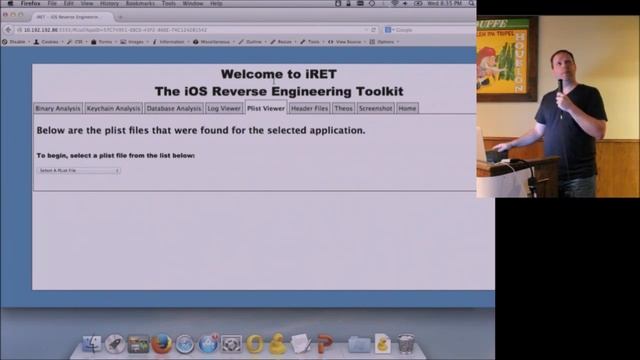Open the Edit menu

click(69, 3)
